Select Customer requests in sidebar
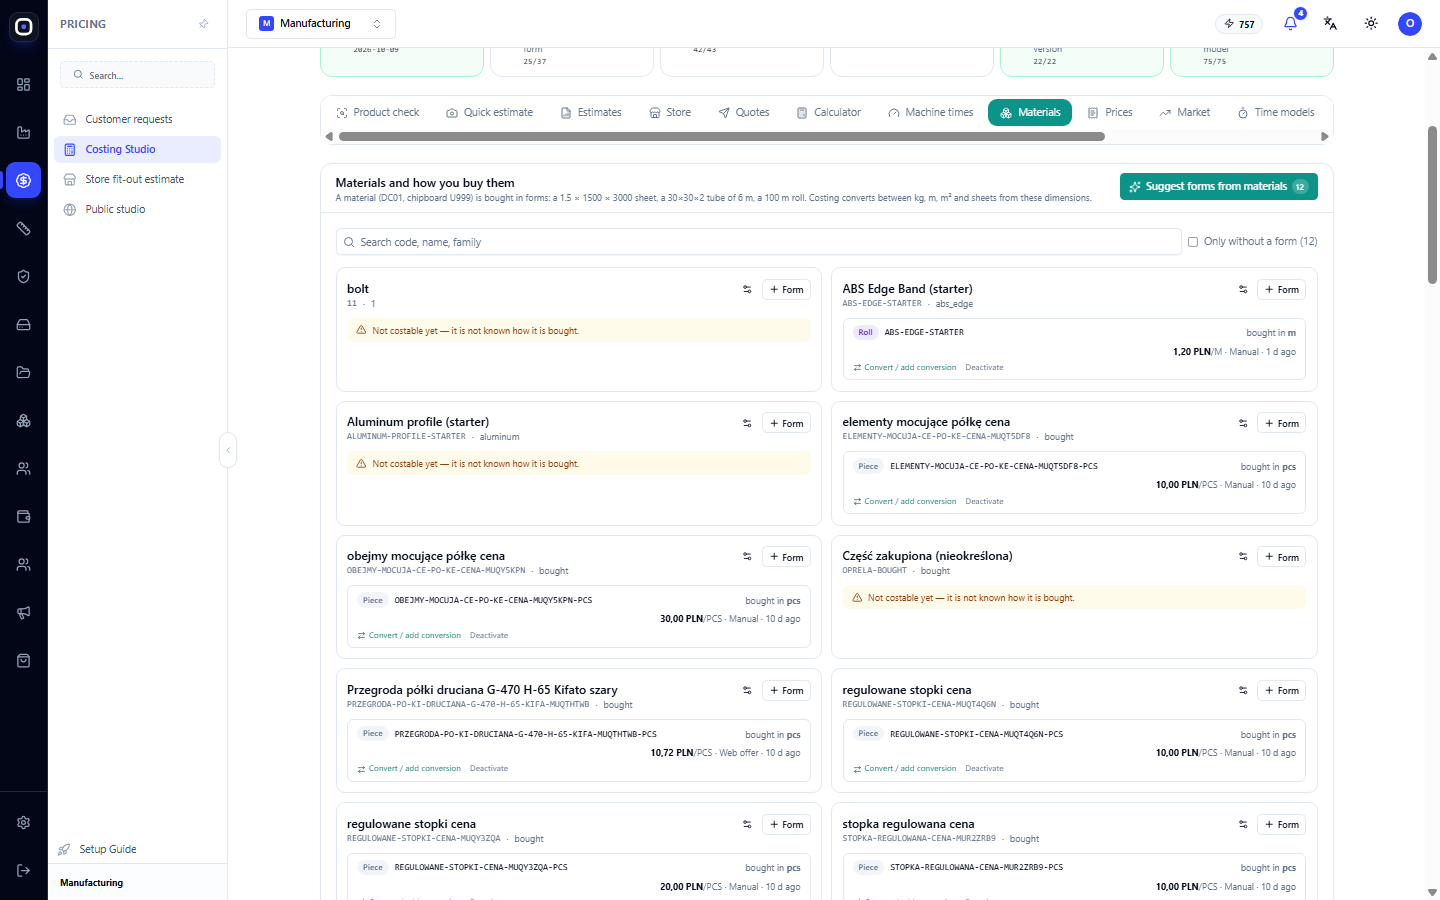This screenshot has height=900, width=1440. point(137,120)
